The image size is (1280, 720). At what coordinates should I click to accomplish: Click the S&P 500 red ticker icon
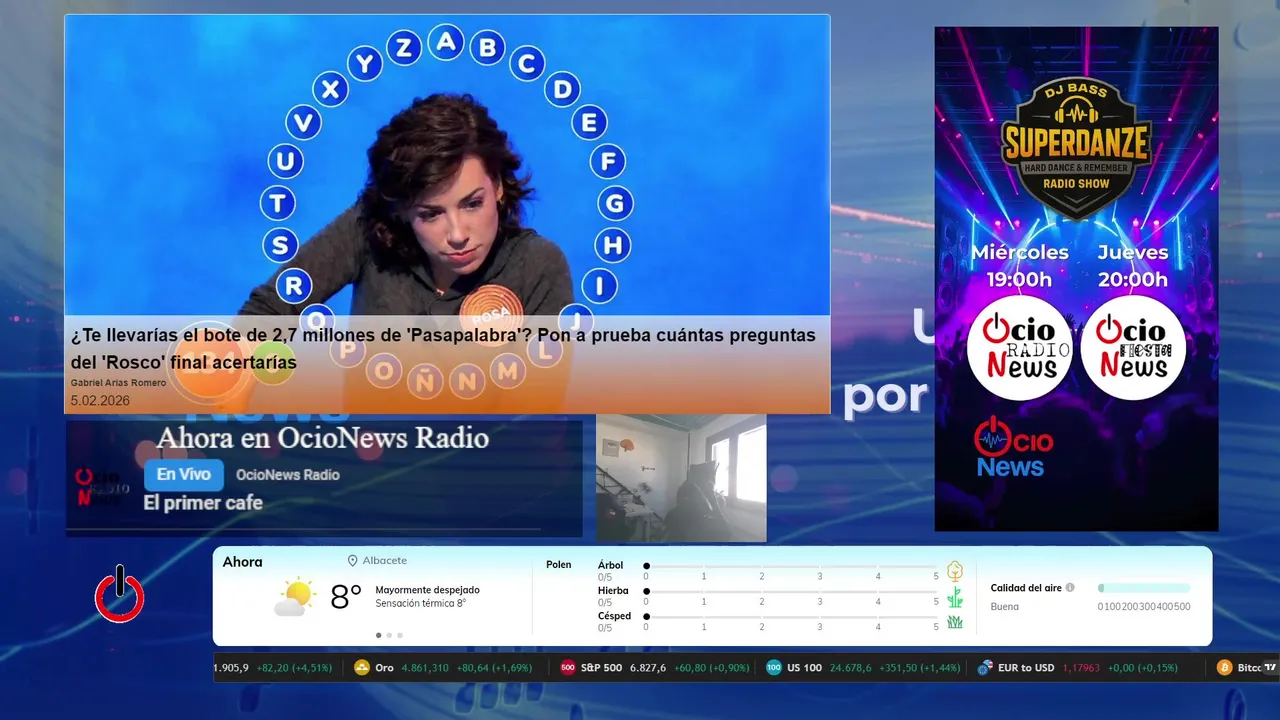tap(568, 667)
